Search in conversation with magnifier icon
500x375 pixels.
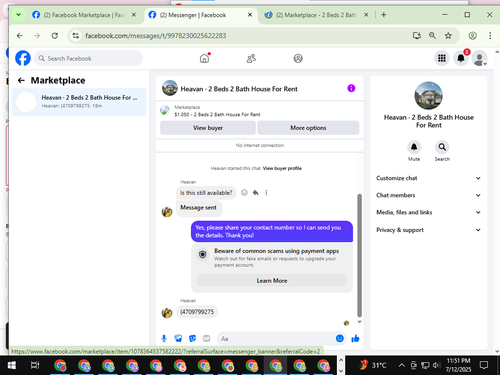point(442,147)
